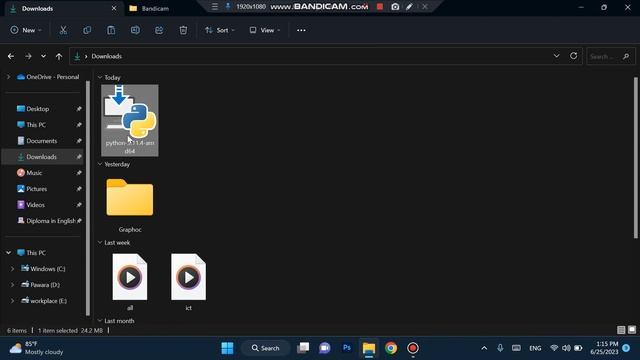Open the Sort dropdown
The width and height of the screenshot is (640, 360).
(x=220, y=30)
